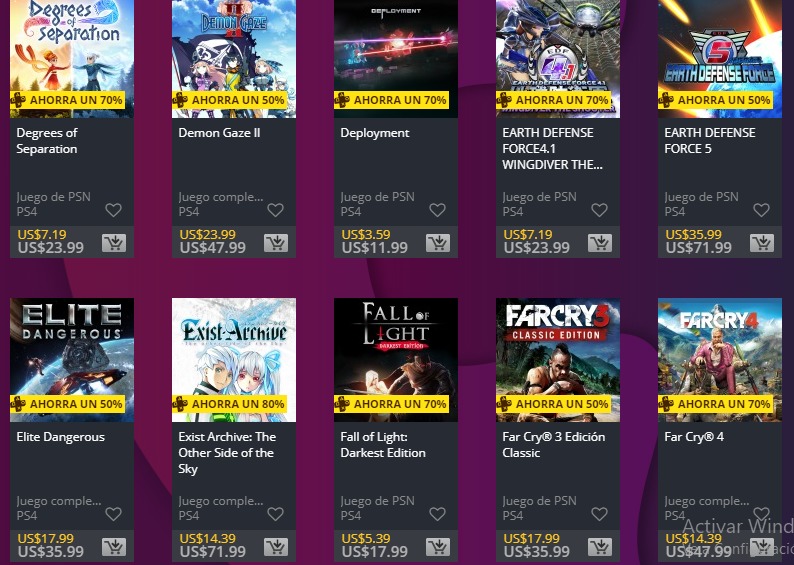Toggle heart on EARTH DEFENSE FORCE4.1 WINGDIVER
Image resolution: width=794 pixels, height=565 pixels.
(x=600, y=210)
